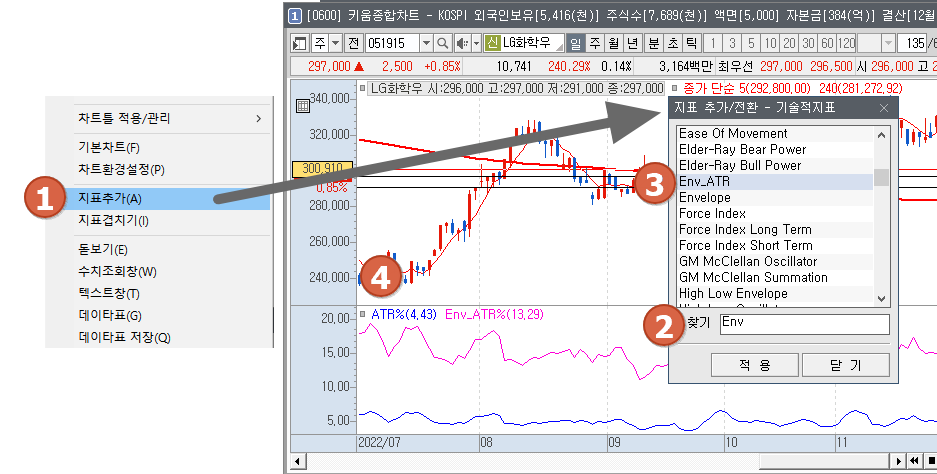Click the chart horizontal scrollbar thumb
Image resolution: width=937 pixels, height=474 pixels.
[825, 461]
